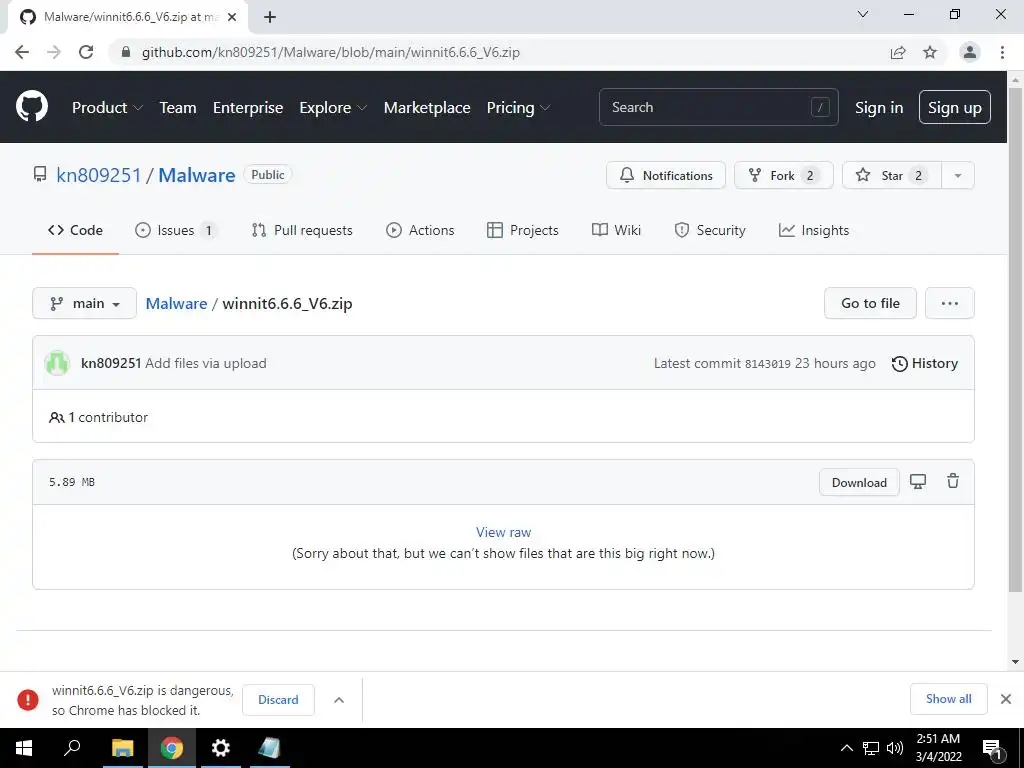Focus the GitHub search field
The image size is (1024, 768).
718,107
